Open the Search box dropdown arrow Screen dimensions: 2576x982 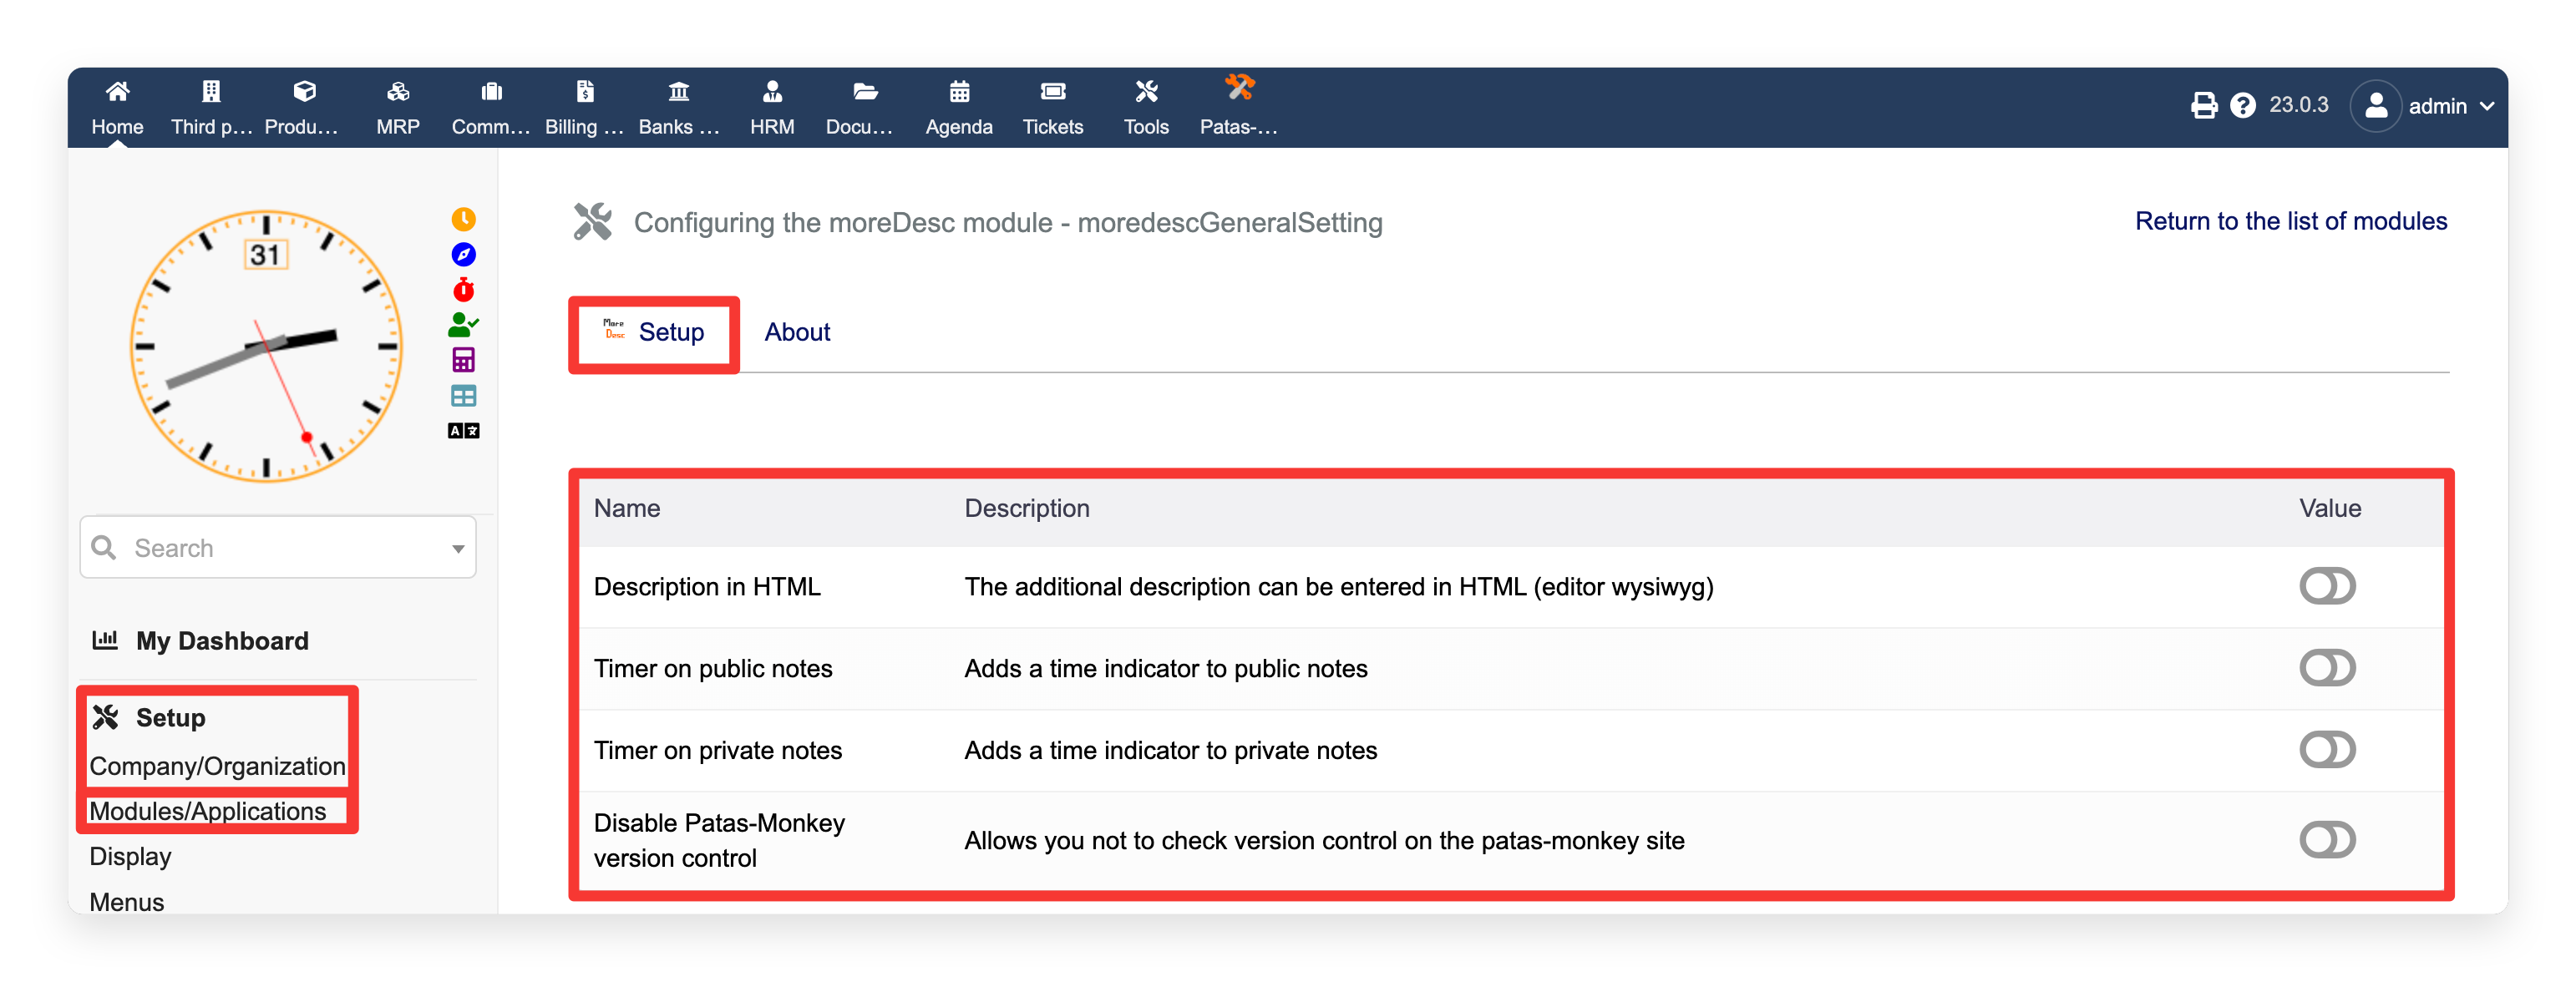coord(458,548)
